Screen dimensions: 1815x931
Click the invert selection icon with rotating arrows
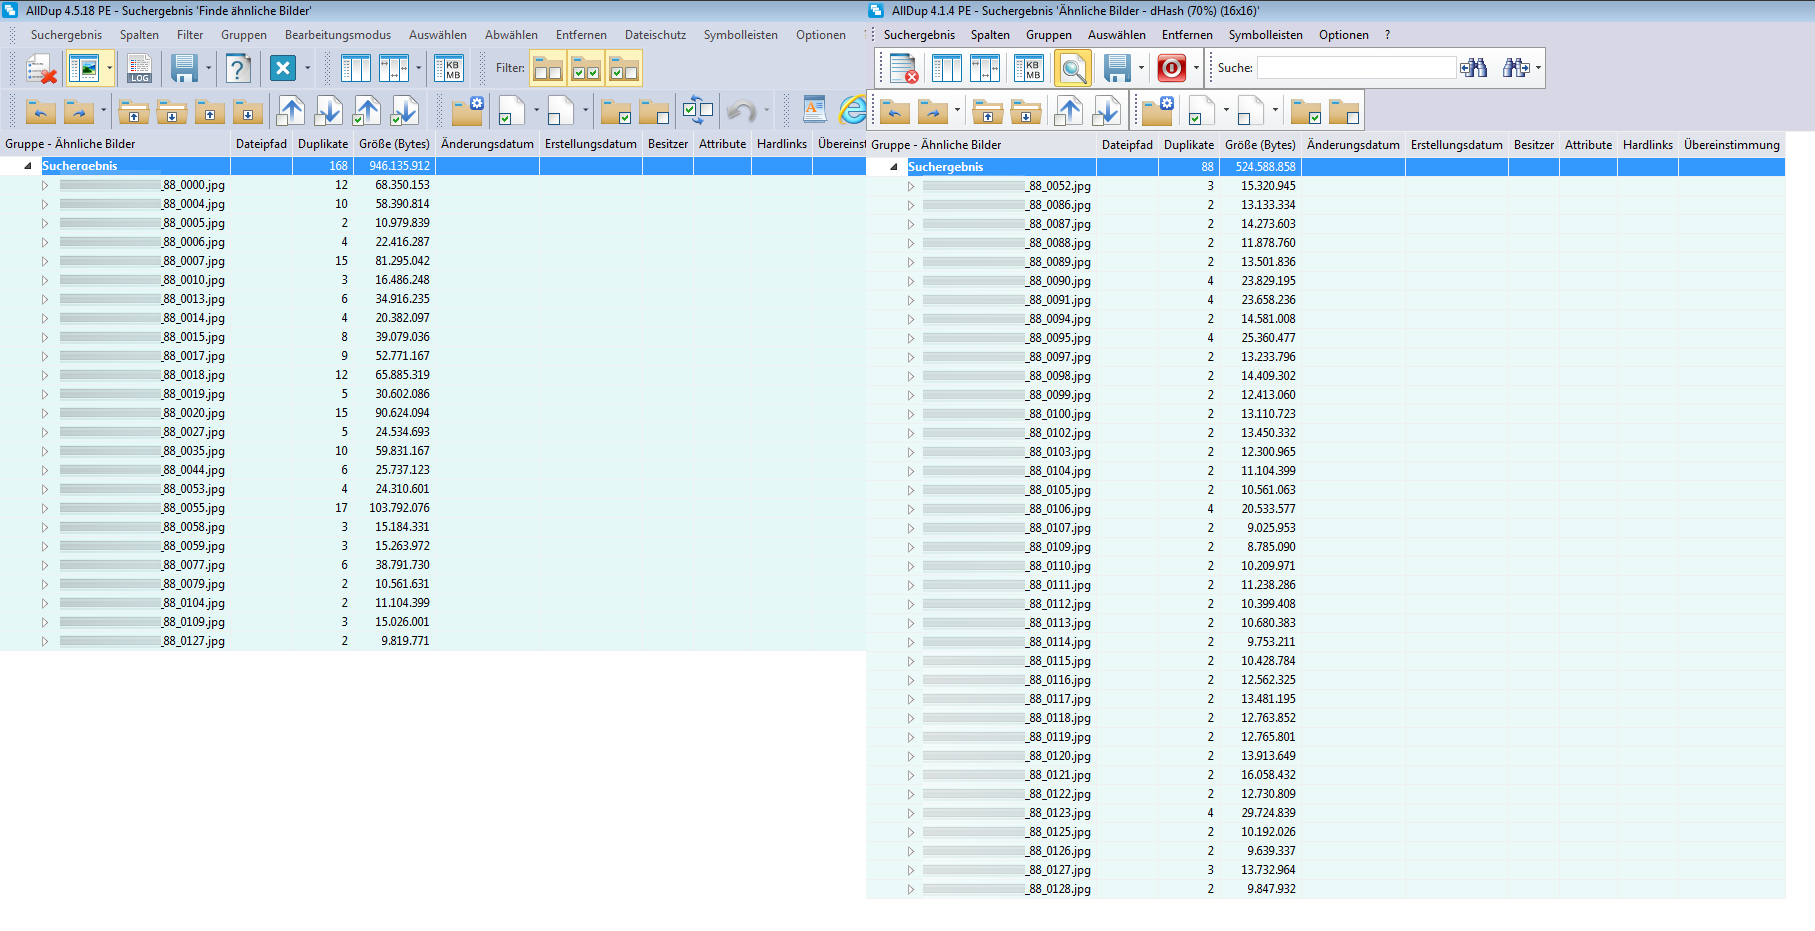(697, 110)
